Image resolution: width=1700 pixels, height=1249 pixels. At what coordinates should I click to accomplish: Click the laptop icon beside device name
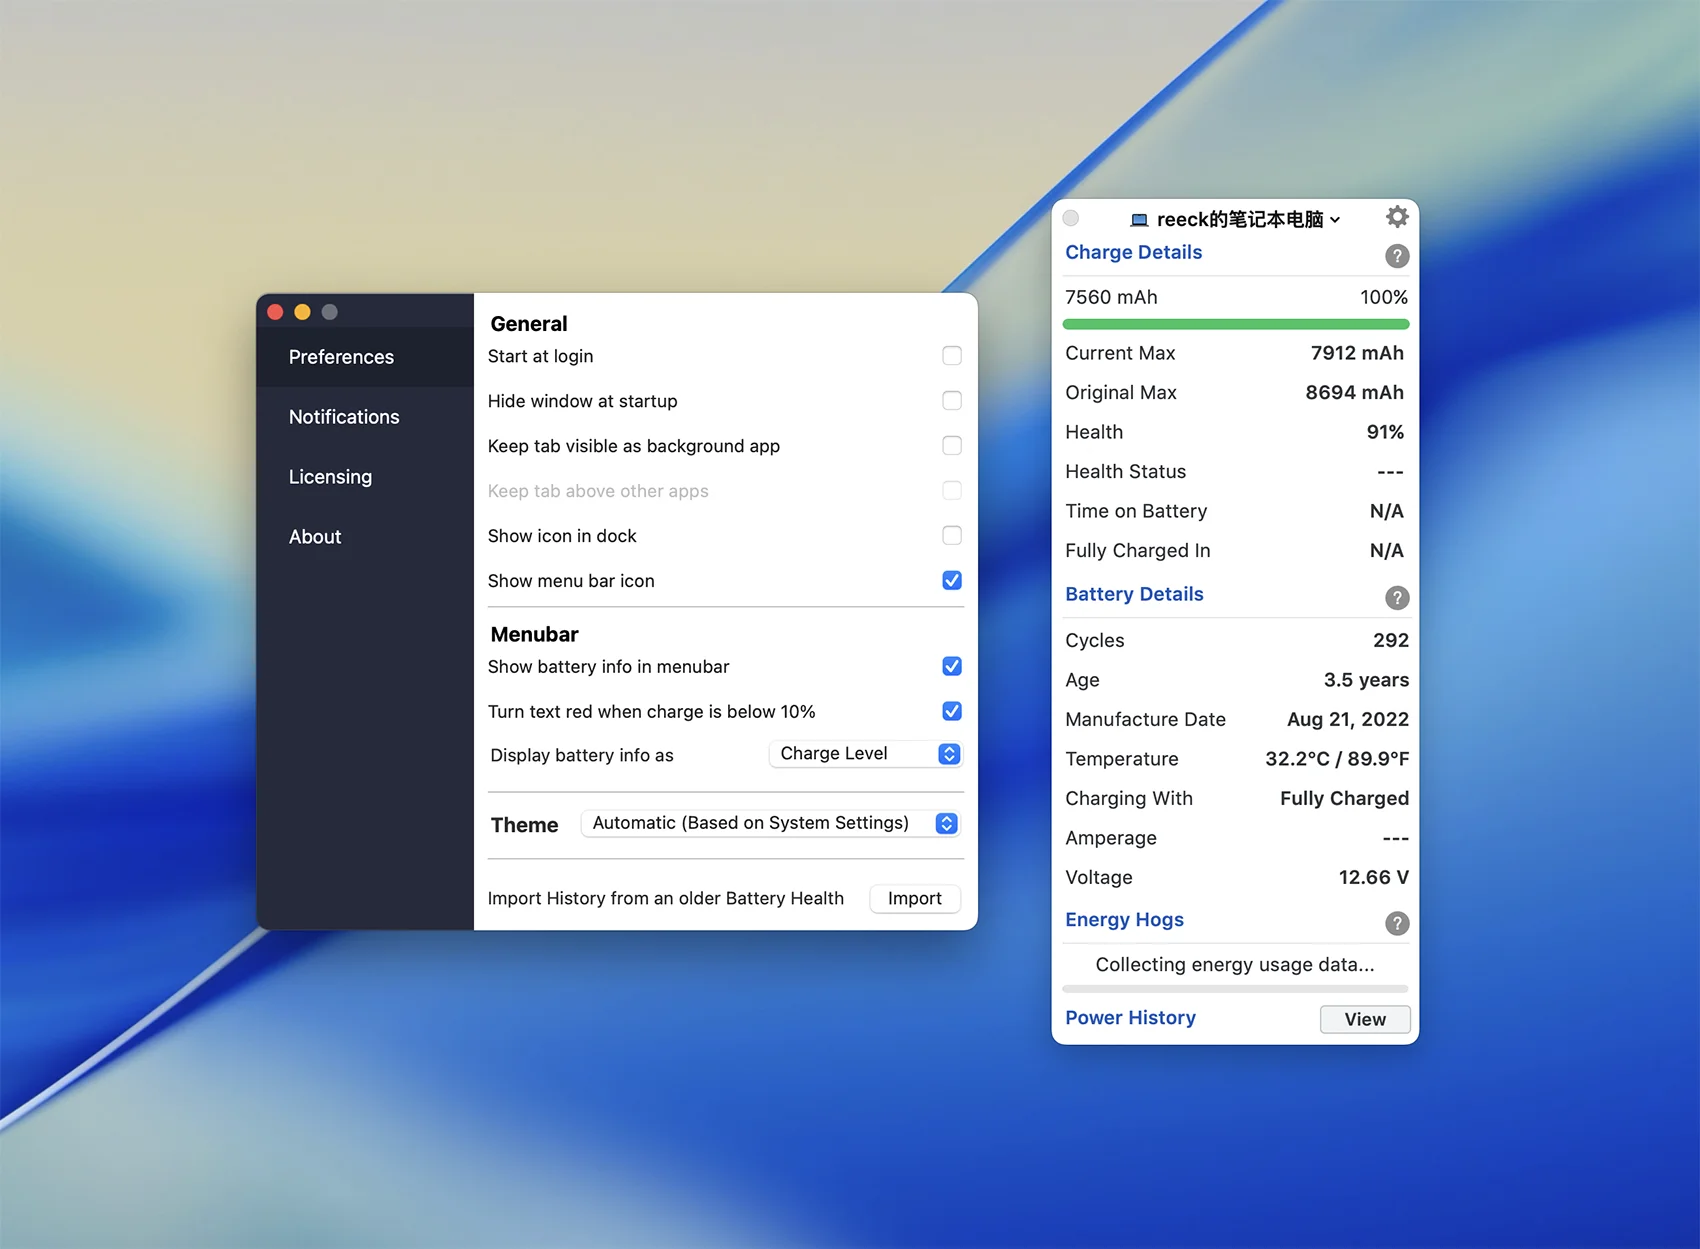tap(1138, 220)
